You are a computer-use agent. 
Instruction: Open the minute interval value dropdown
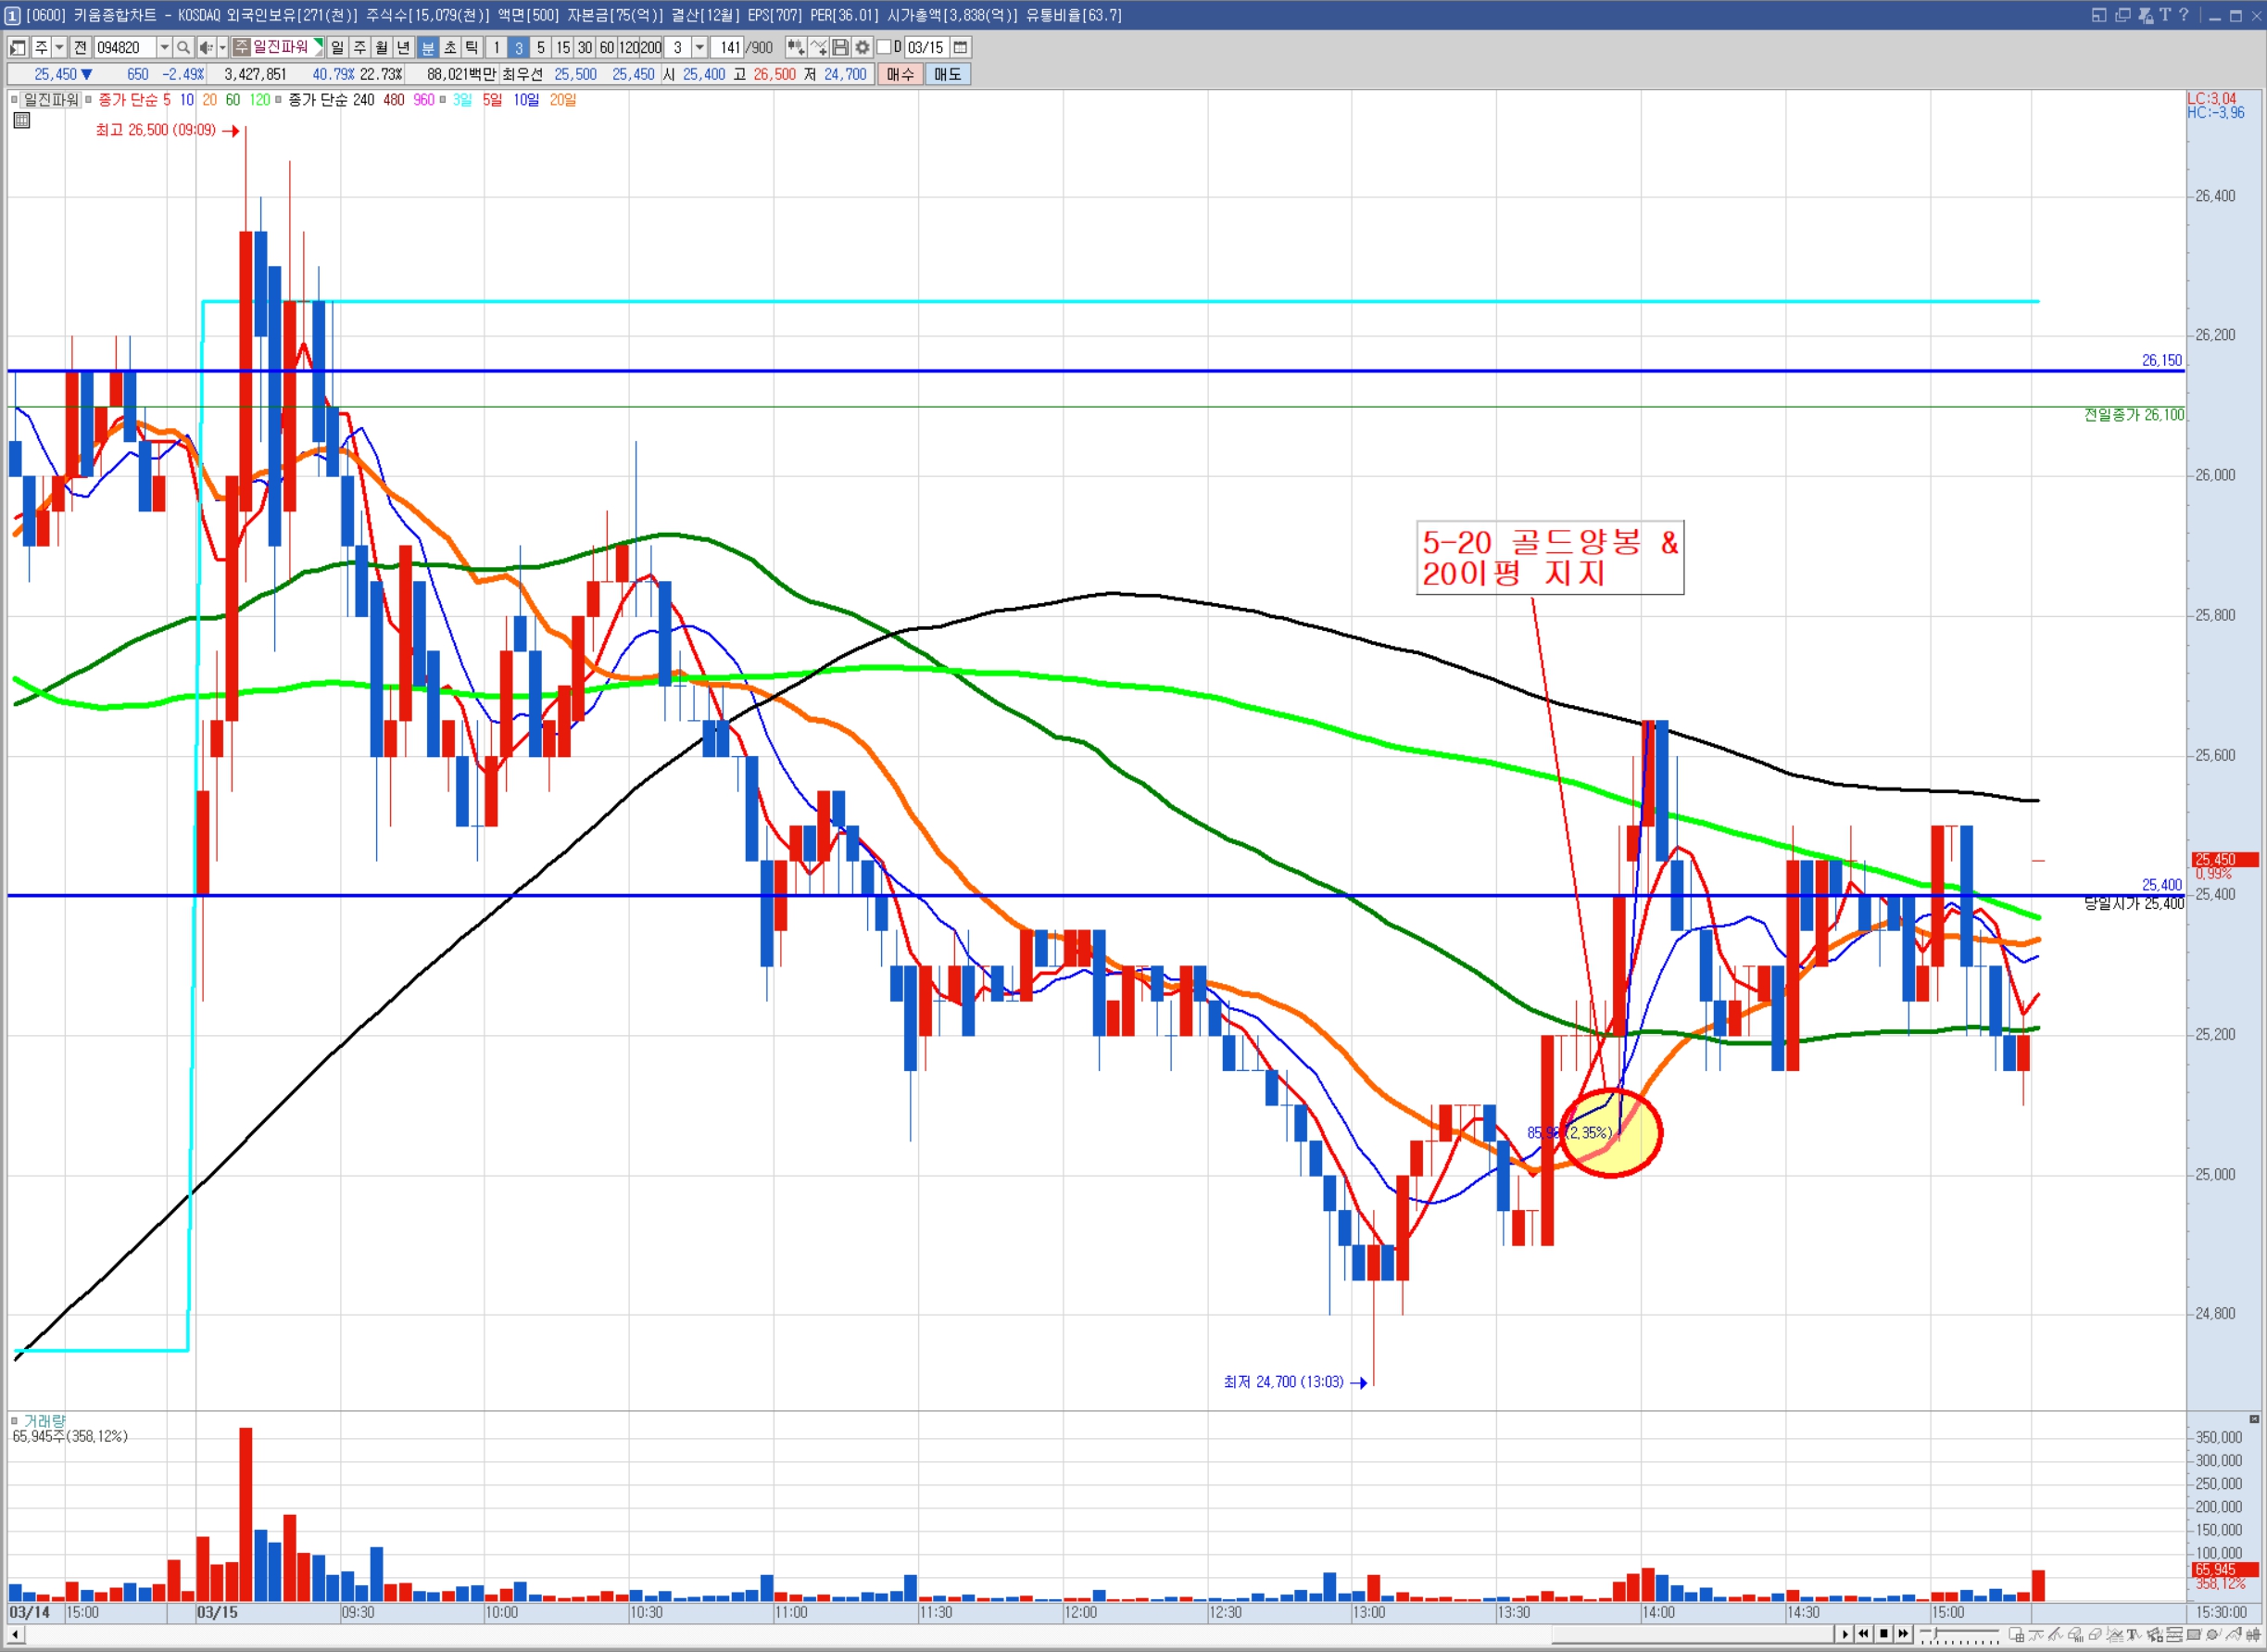(x=699, y=47)
